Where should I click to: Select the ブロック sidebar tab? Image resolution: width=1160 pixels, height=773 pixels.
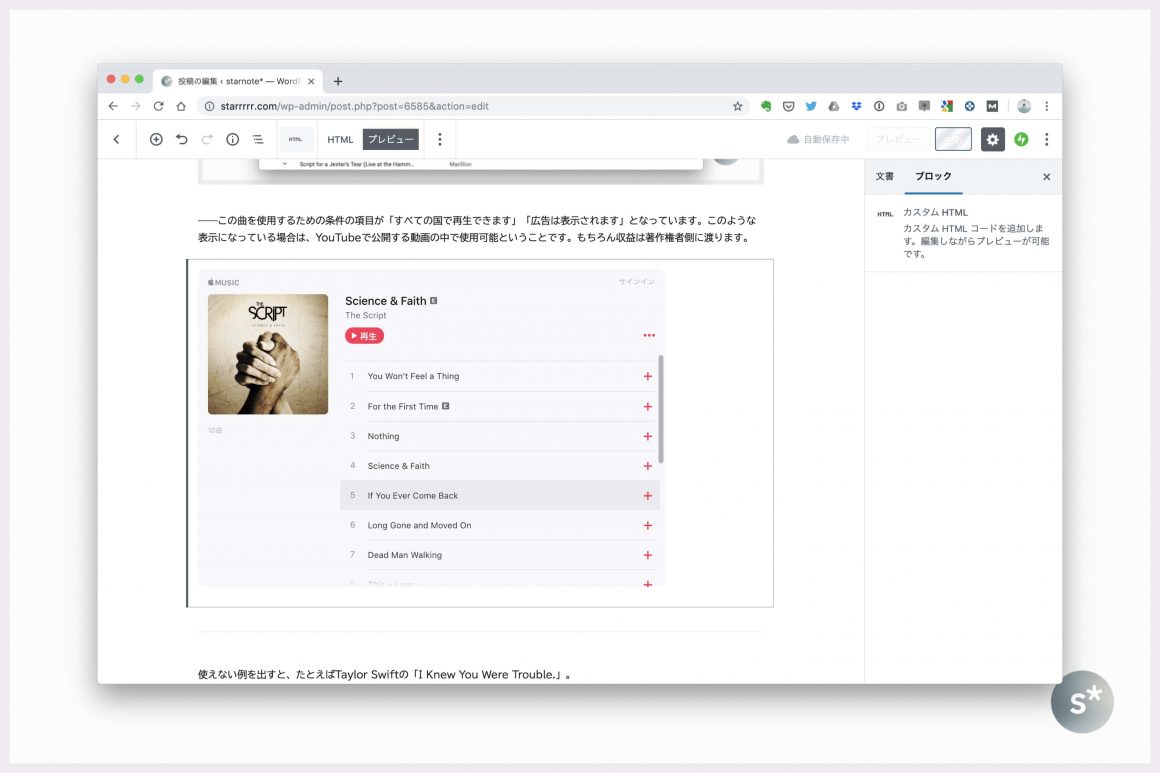tap(933, 177)
